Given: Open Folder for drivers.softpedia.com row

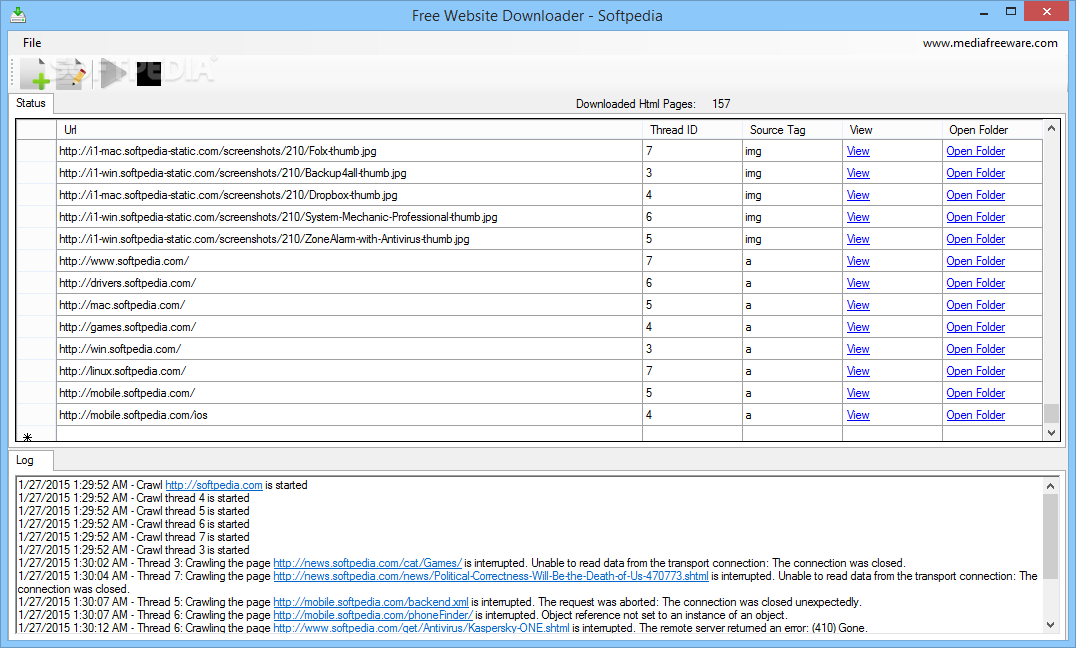Looking at the screenshot, I should 975,283.
